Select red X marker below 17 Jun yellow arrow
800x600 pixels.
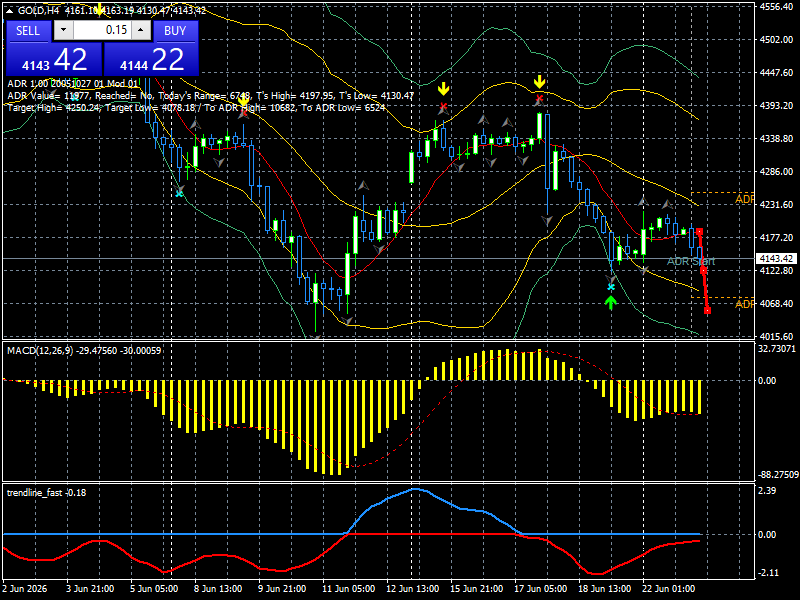[539, 98]
